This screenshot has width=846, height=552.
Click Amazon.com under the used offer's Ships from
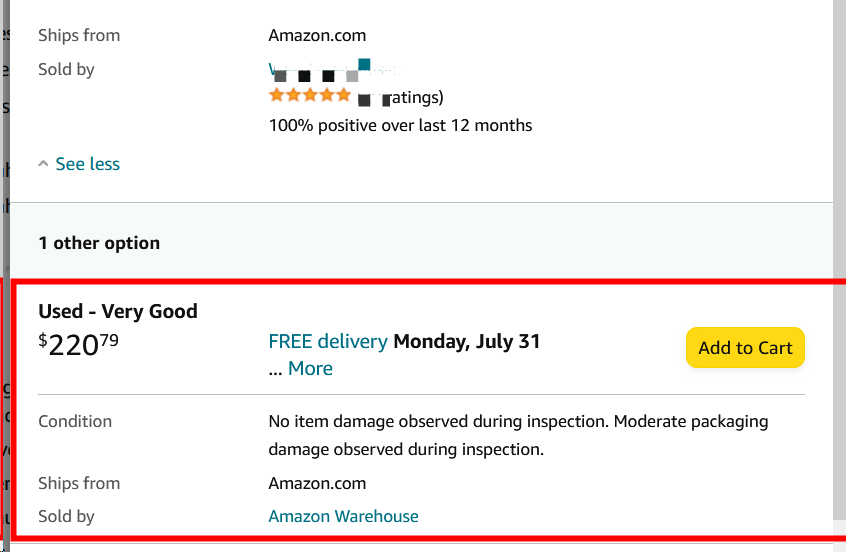tap(317, 483)
